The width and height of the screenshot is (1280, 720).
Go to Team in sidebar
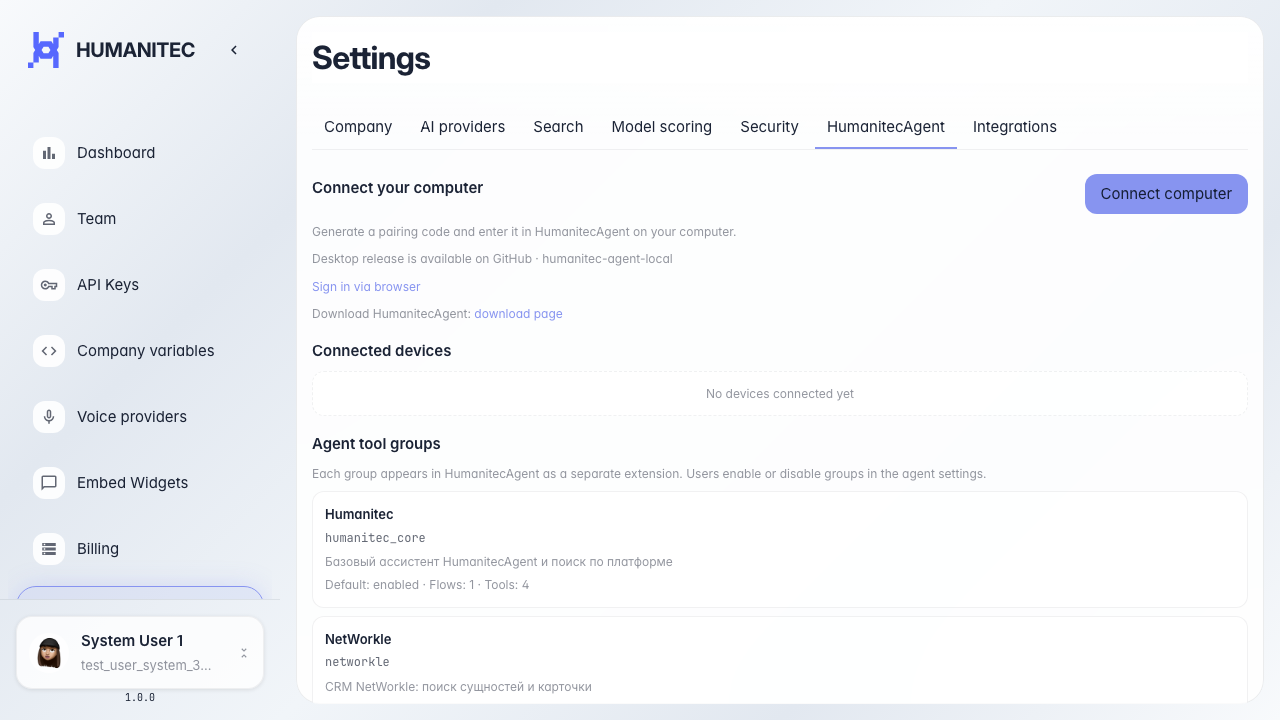coord(97,219)
